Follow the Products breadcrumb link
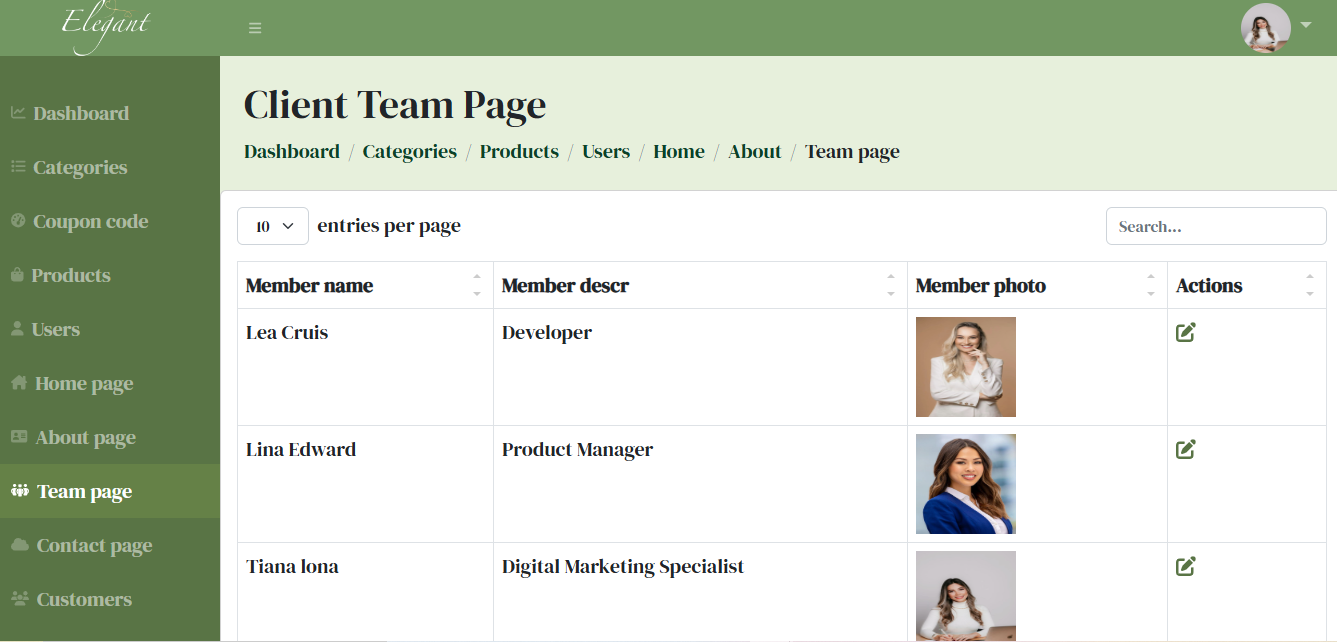Screen dimensions: 1337x642 click(519, 152)
